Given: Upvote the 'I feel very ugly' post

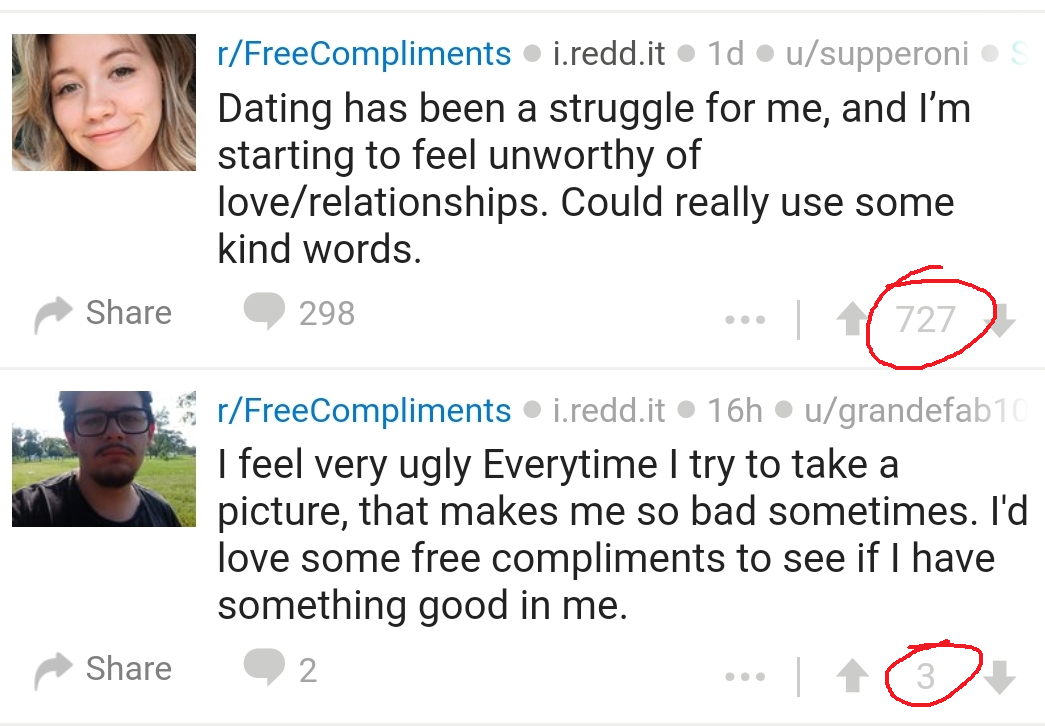Looking at the screenshot, I should point(851,677).
